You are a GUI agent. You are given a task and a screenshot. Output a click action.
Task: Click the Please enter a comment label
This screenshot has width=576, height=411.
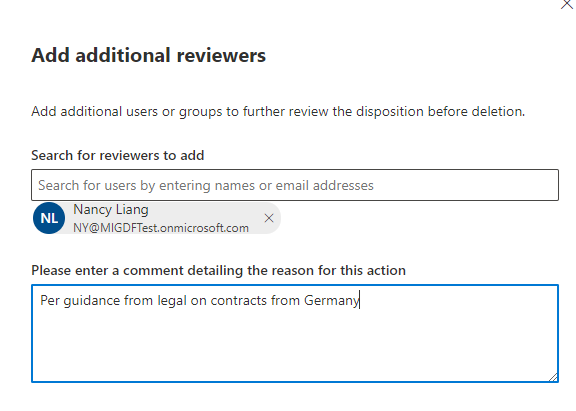[x=219, y=271]
